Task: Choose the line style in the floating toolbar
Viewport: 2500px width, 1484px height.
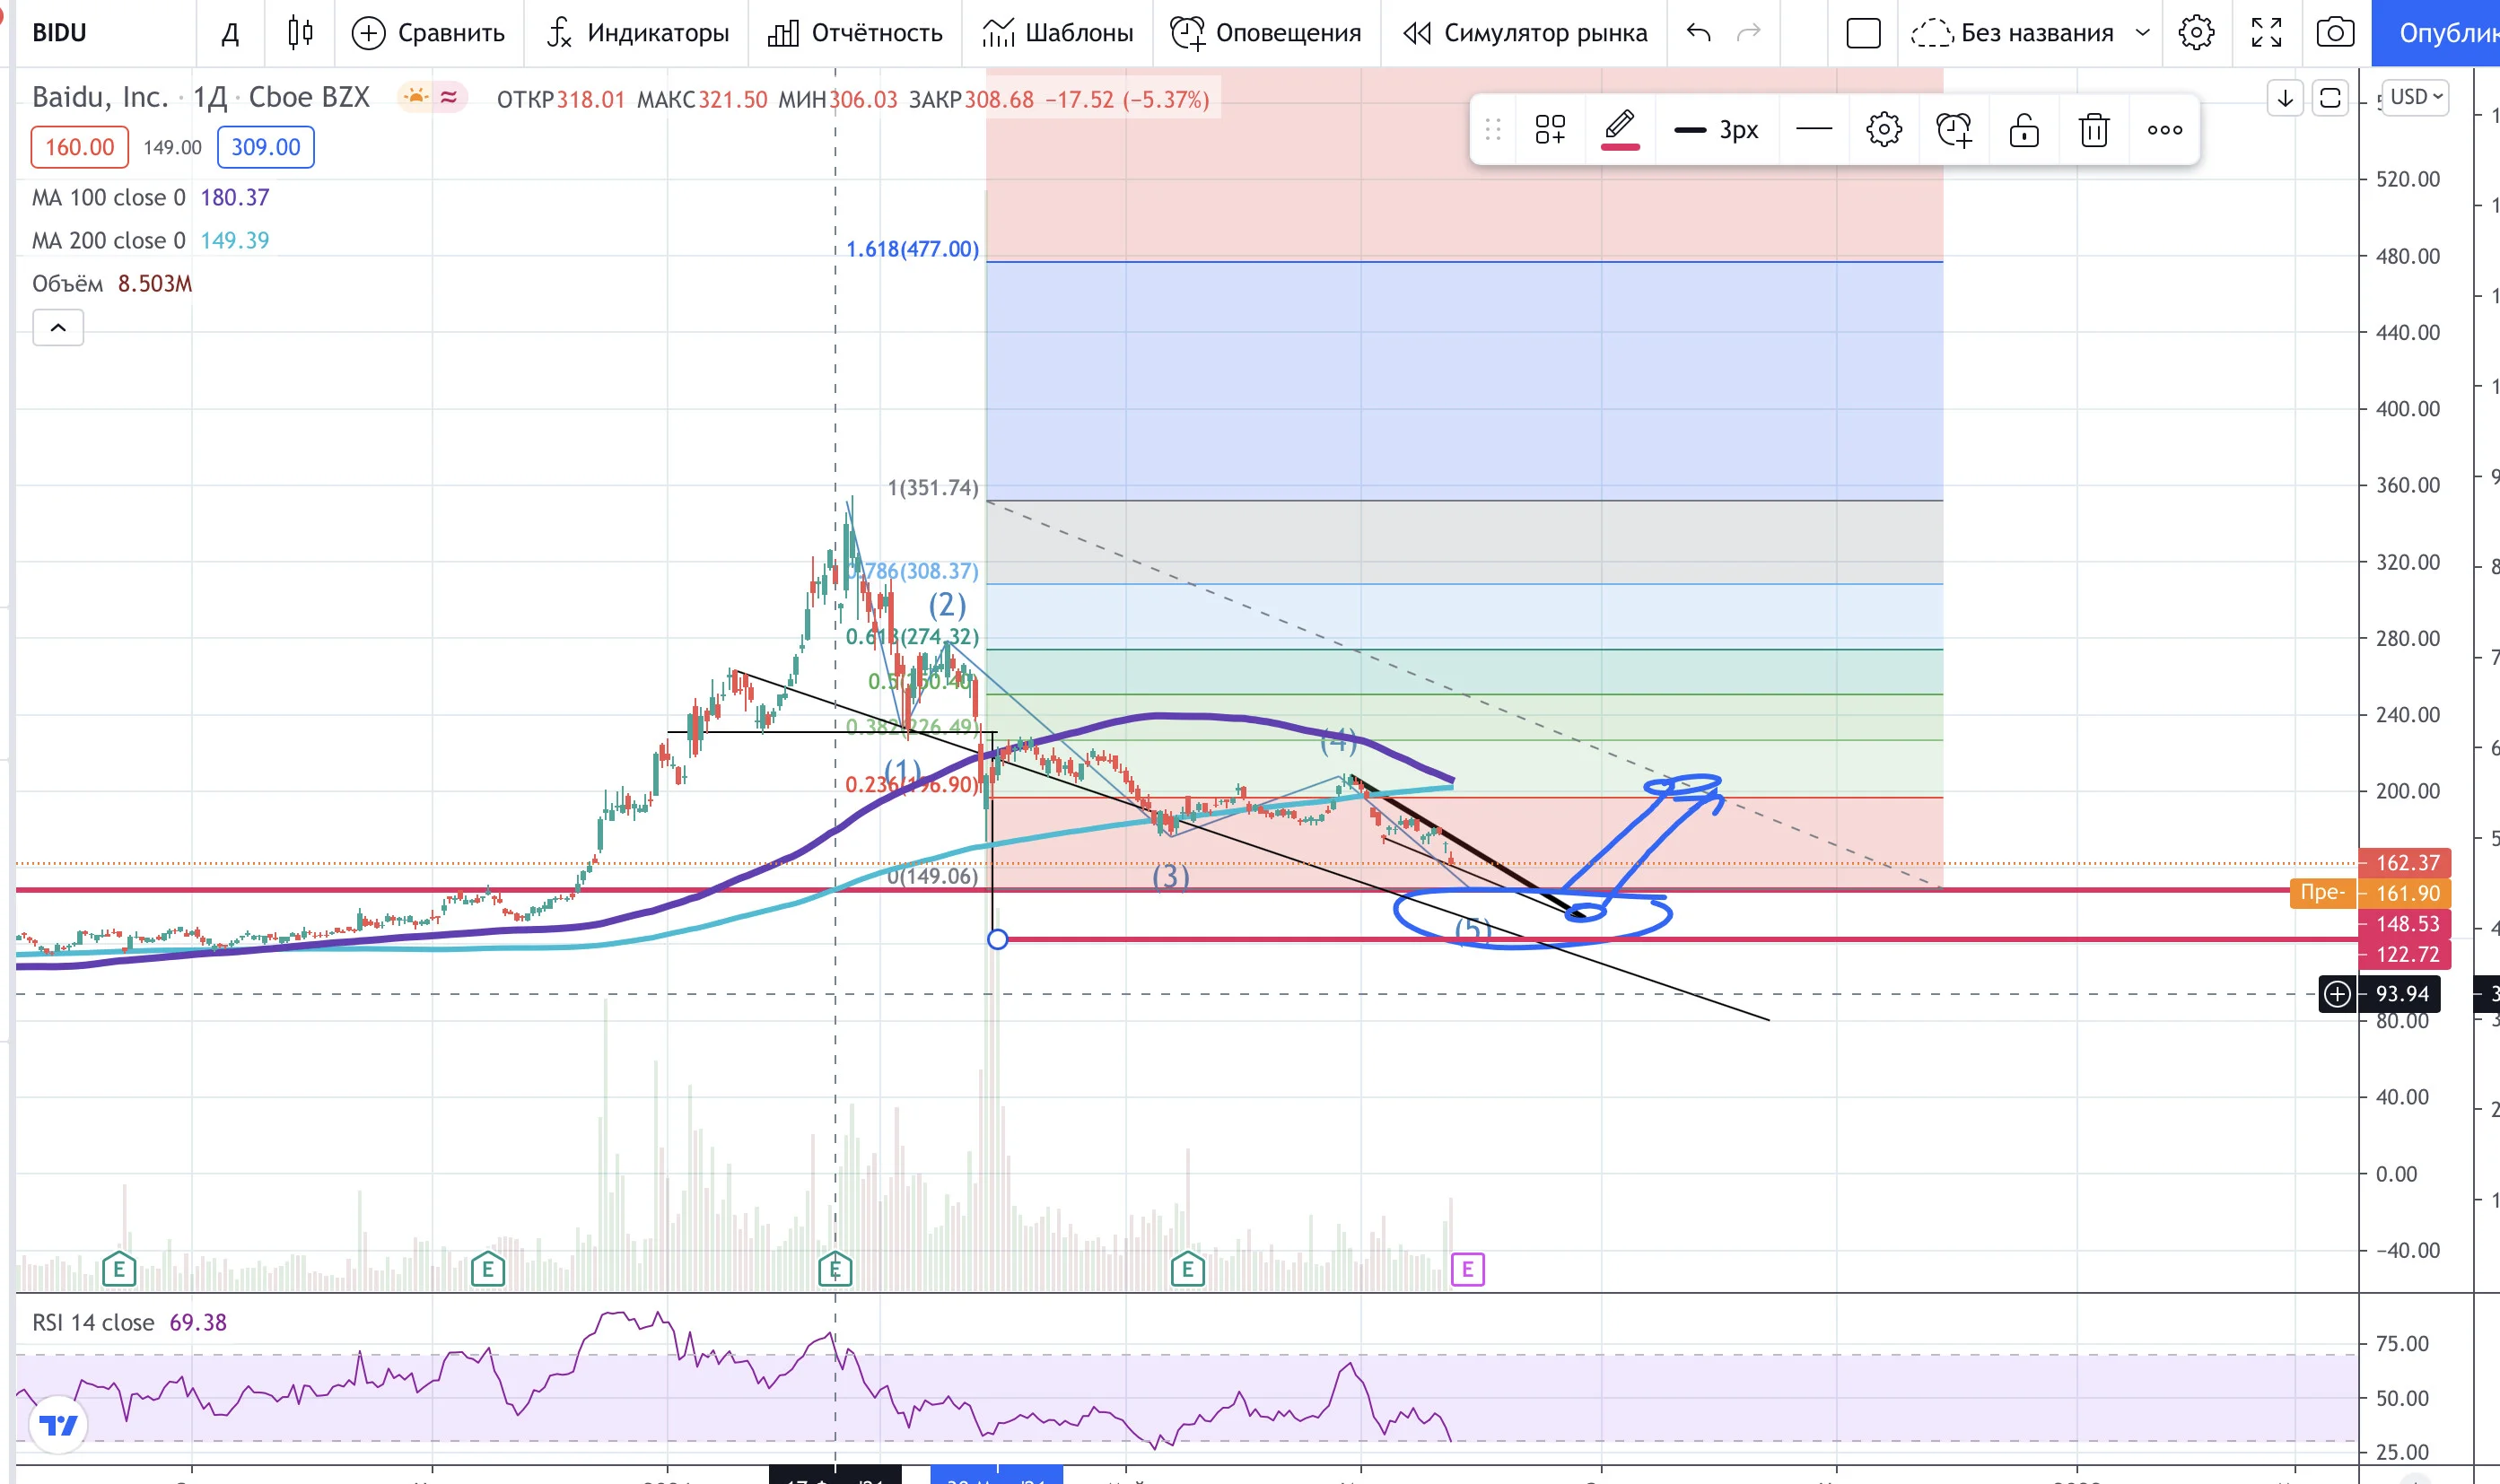Action: pos(1814,129)
